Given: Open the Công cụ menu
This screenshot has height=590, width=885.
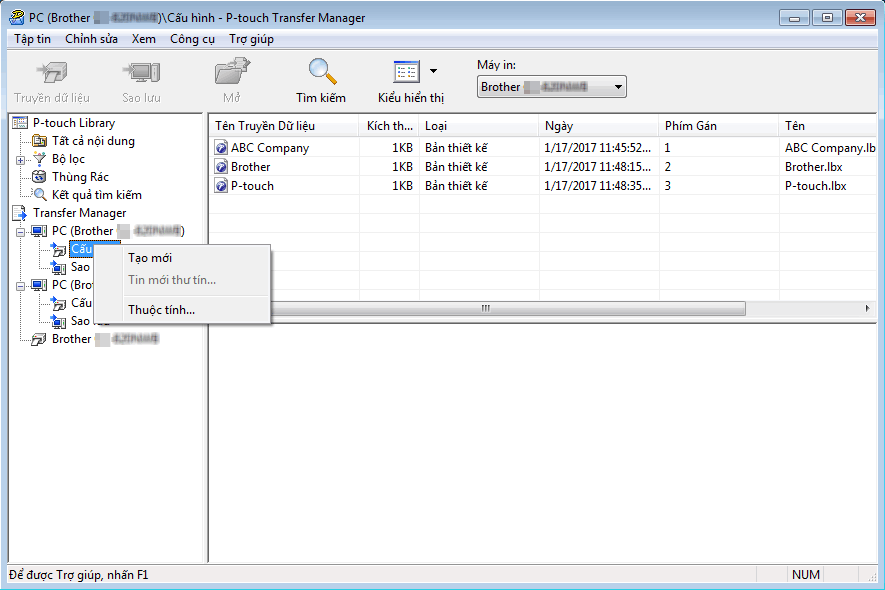Looking at the screenshot, I should pos(191,39).
